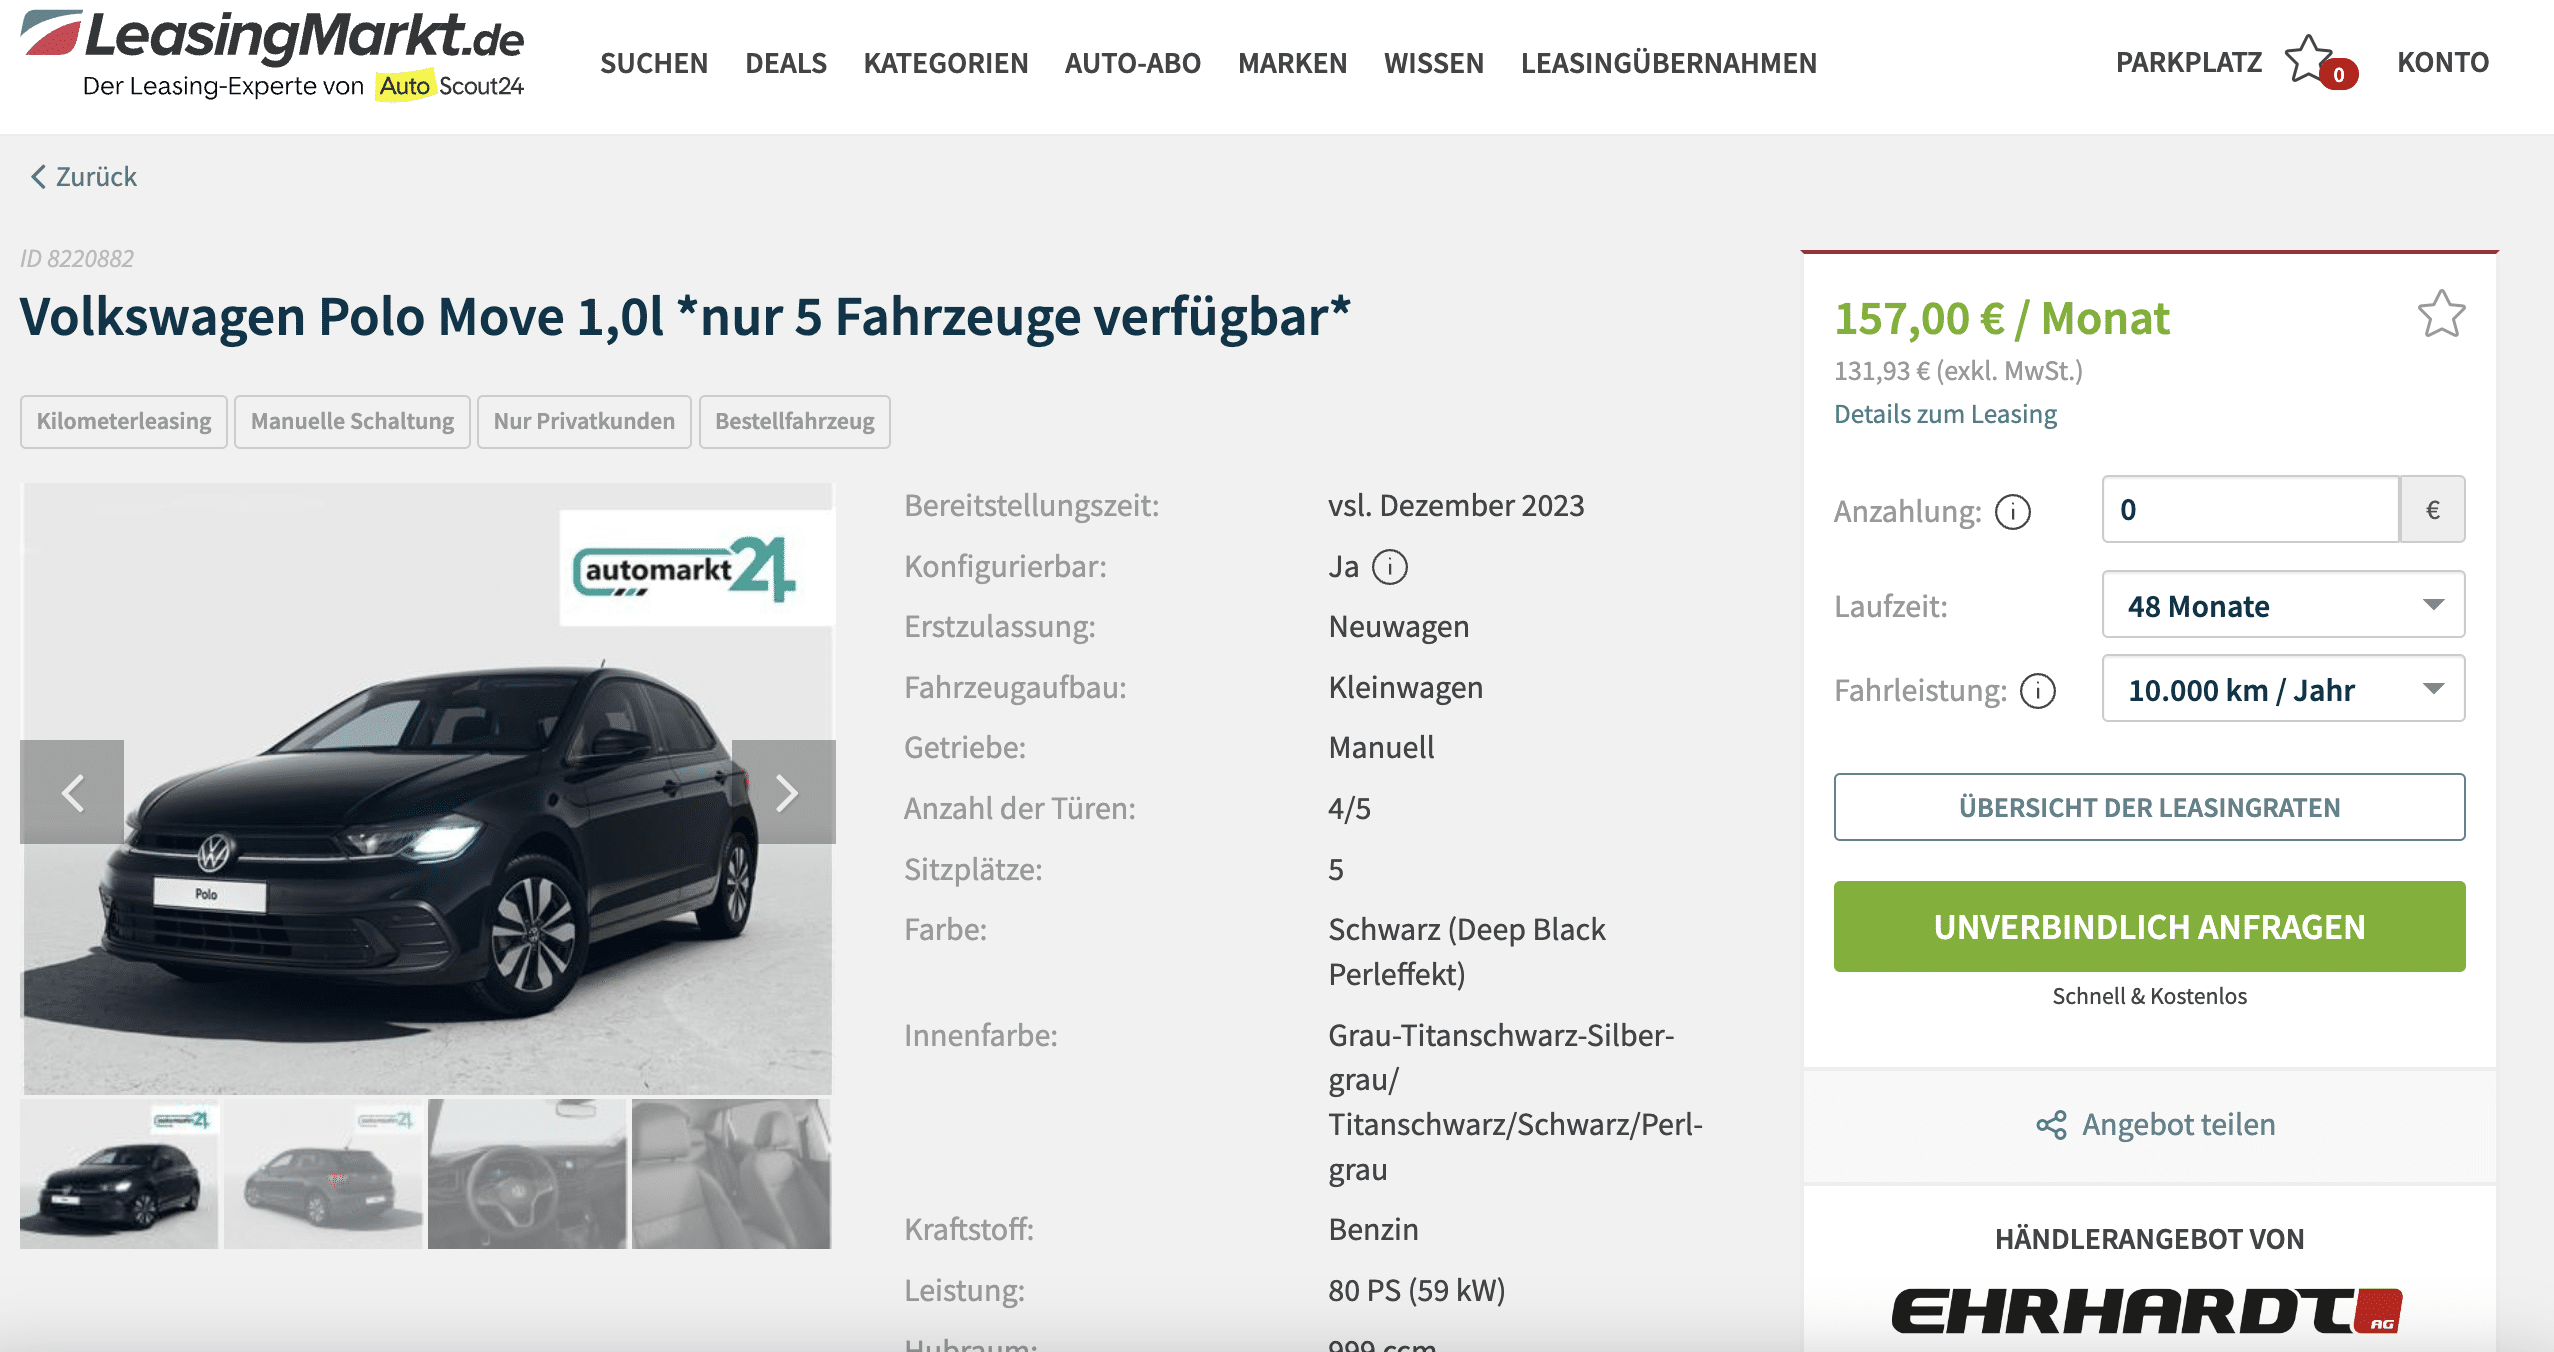Click the Volkswagen Polo Move title

[685, 317]
